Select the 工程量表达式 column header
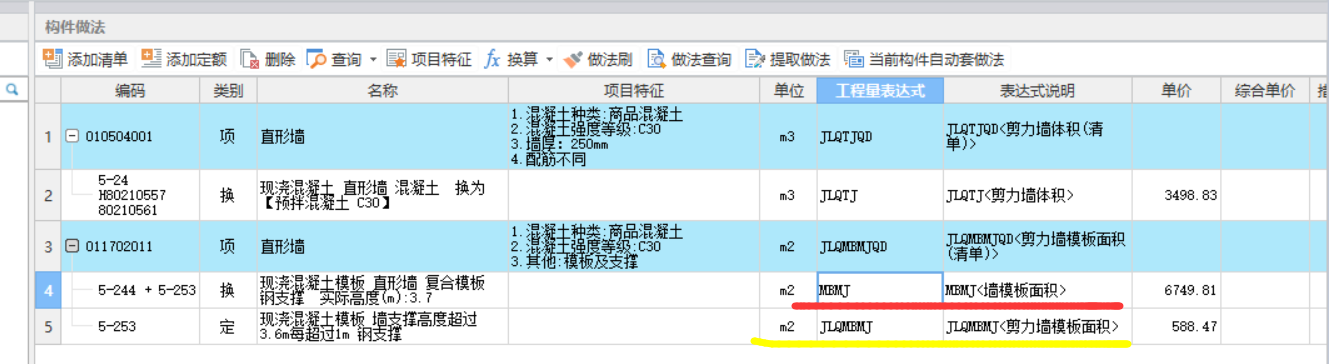 pyautogui.click(x=879, y=91)
